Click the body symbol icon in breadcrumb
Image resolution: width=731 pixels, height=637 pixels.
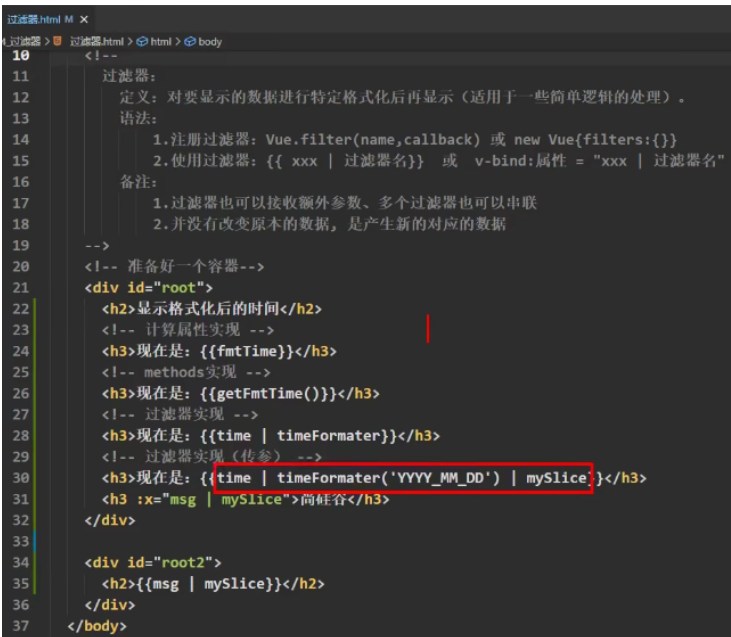click(x=191, y=41)
